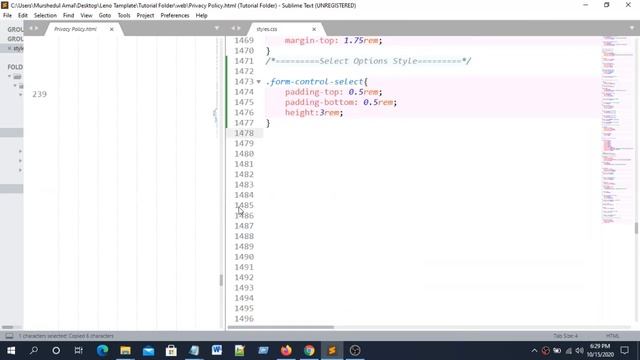Viewport: 640px width, 360px height.
Task: Open left pane tab list dropdown
Action: 217,28
